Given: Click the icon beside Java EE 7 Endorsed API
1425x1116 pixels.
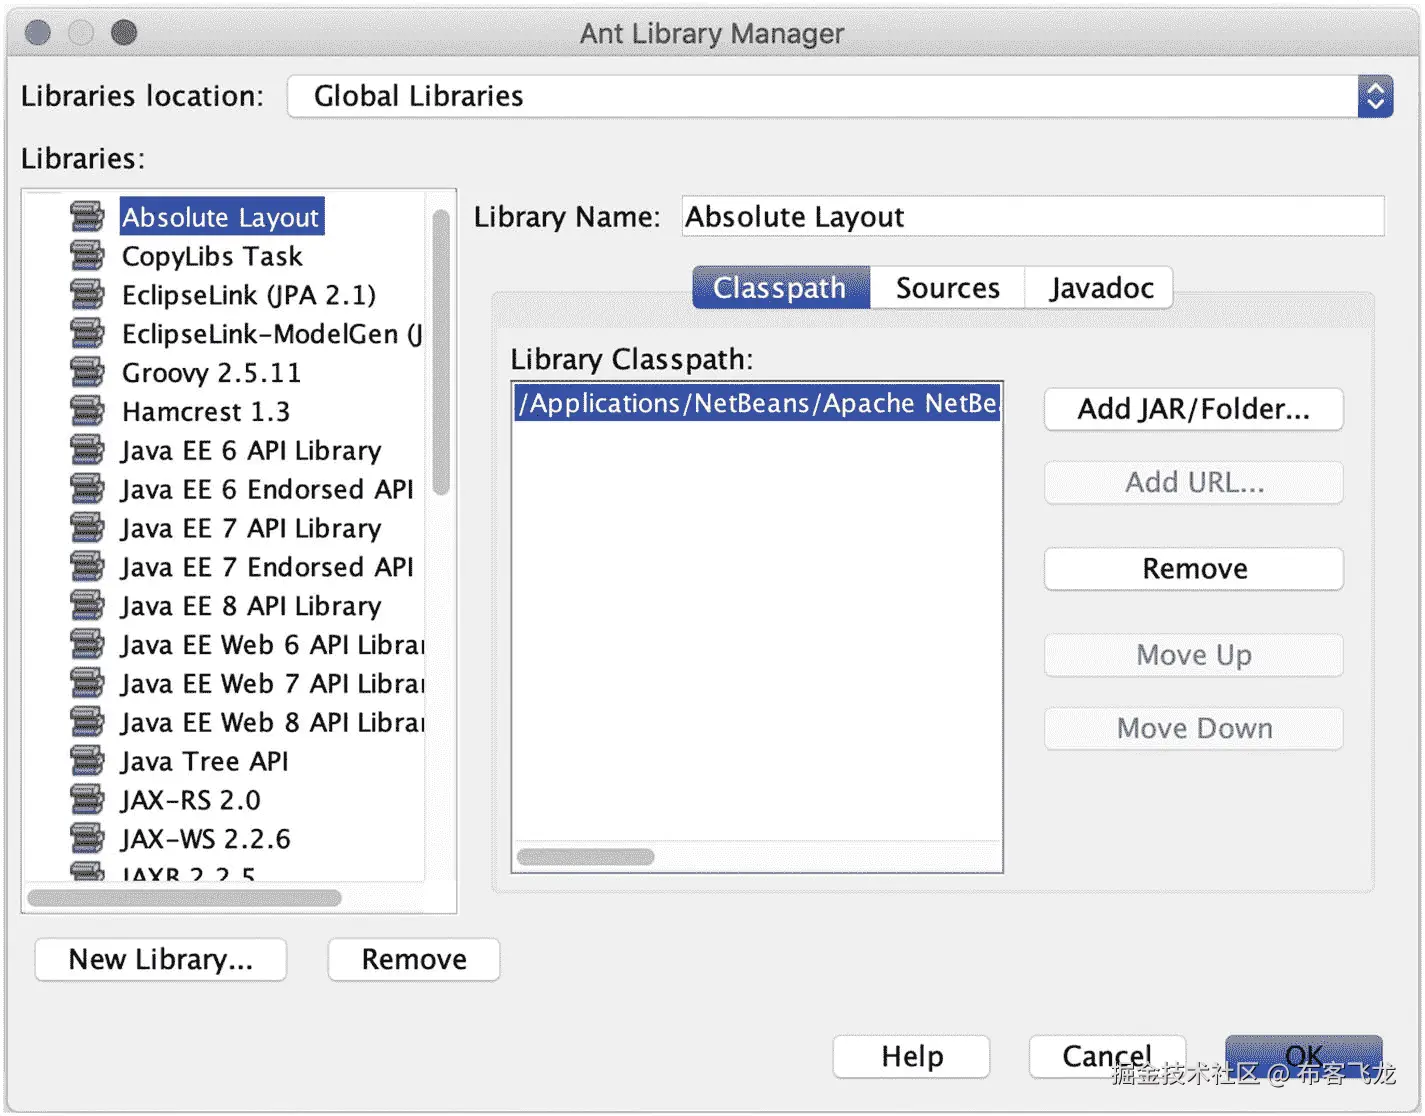Looking at the screenshot, I should click(x=87, y=567).
